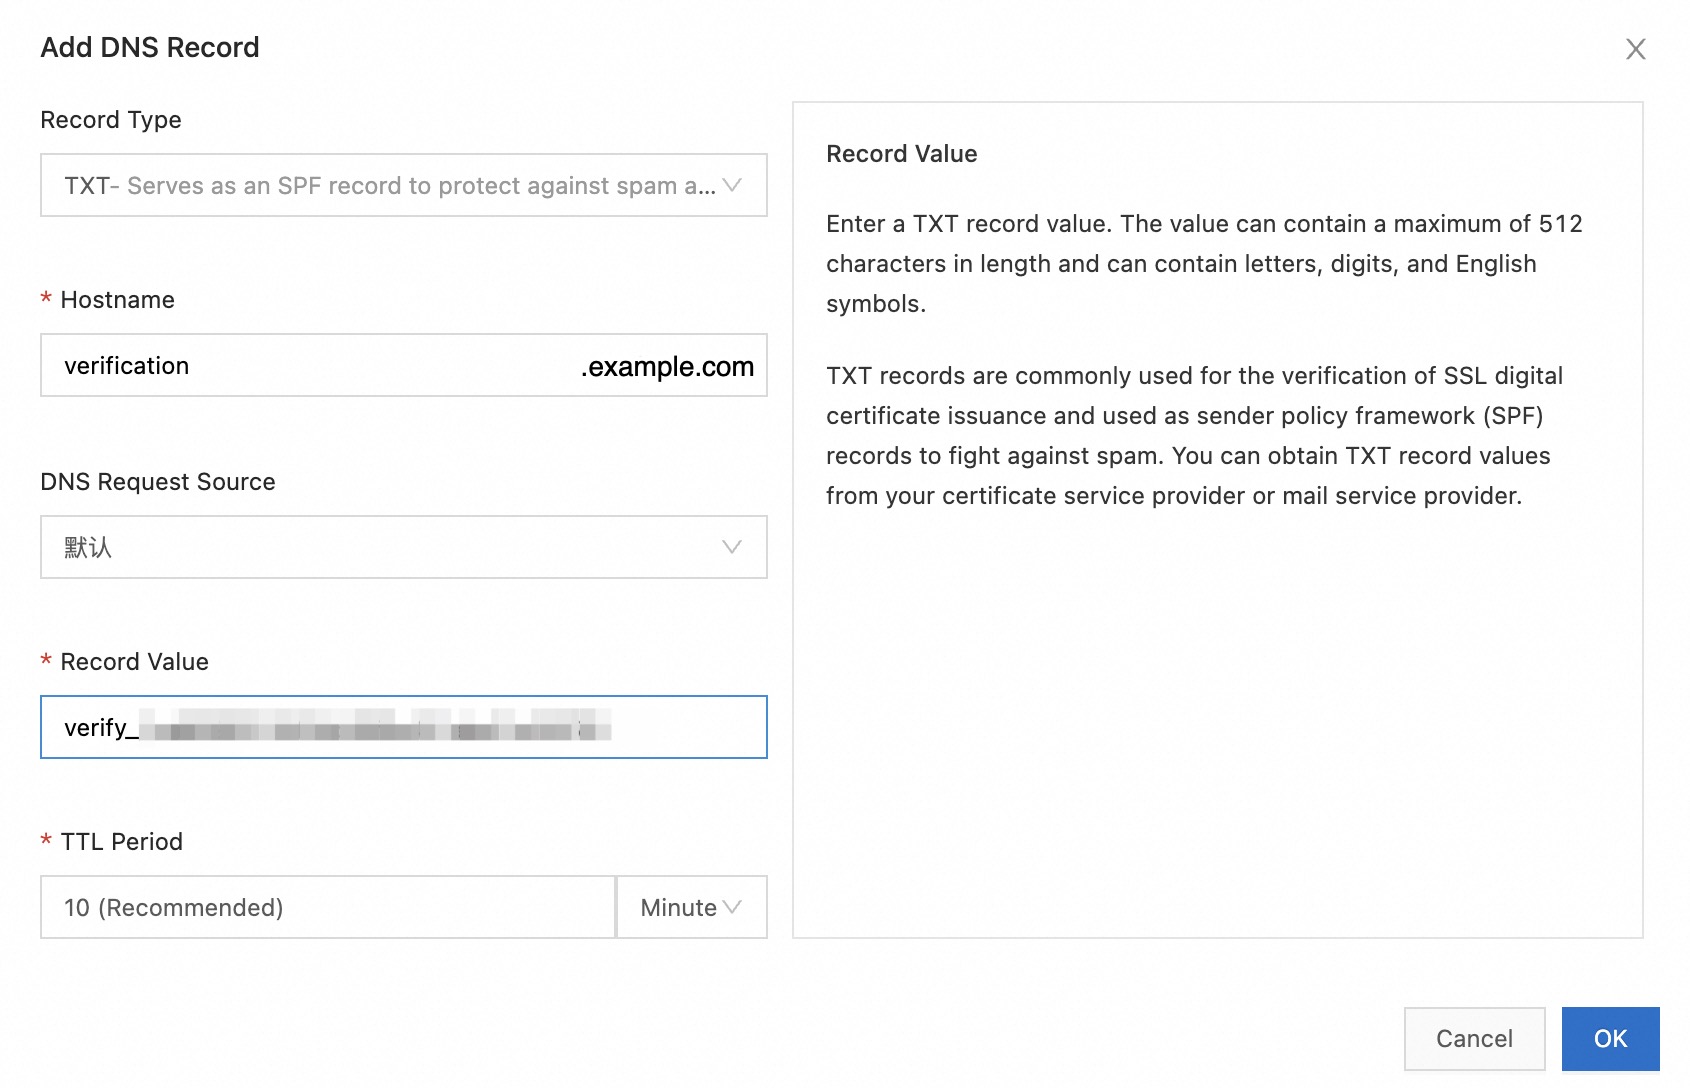The image size is (1690, 1088).
Task: Click the Record Value help panel heading
Action: point(901,154)
